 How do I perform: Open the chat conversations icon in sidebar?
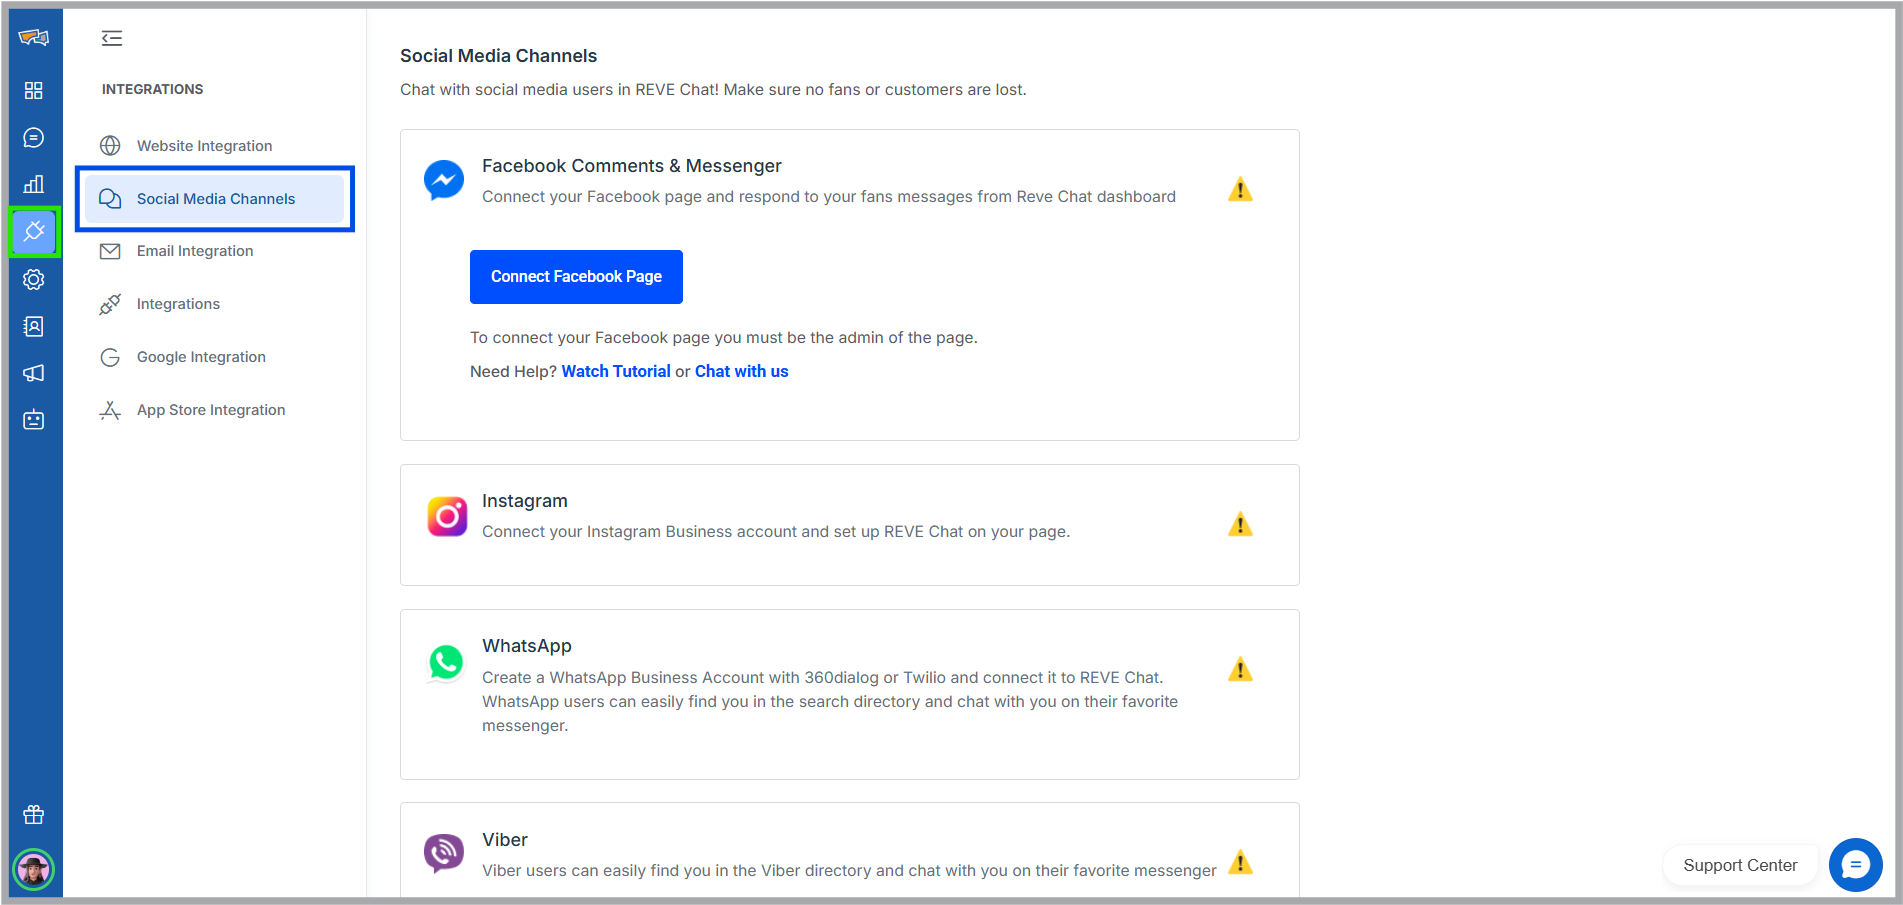tap(34, 138)
